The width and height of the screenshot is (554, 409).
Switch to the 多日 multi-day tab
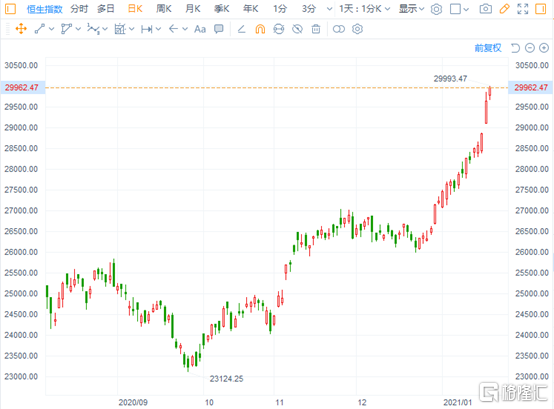tap(106, 9)
